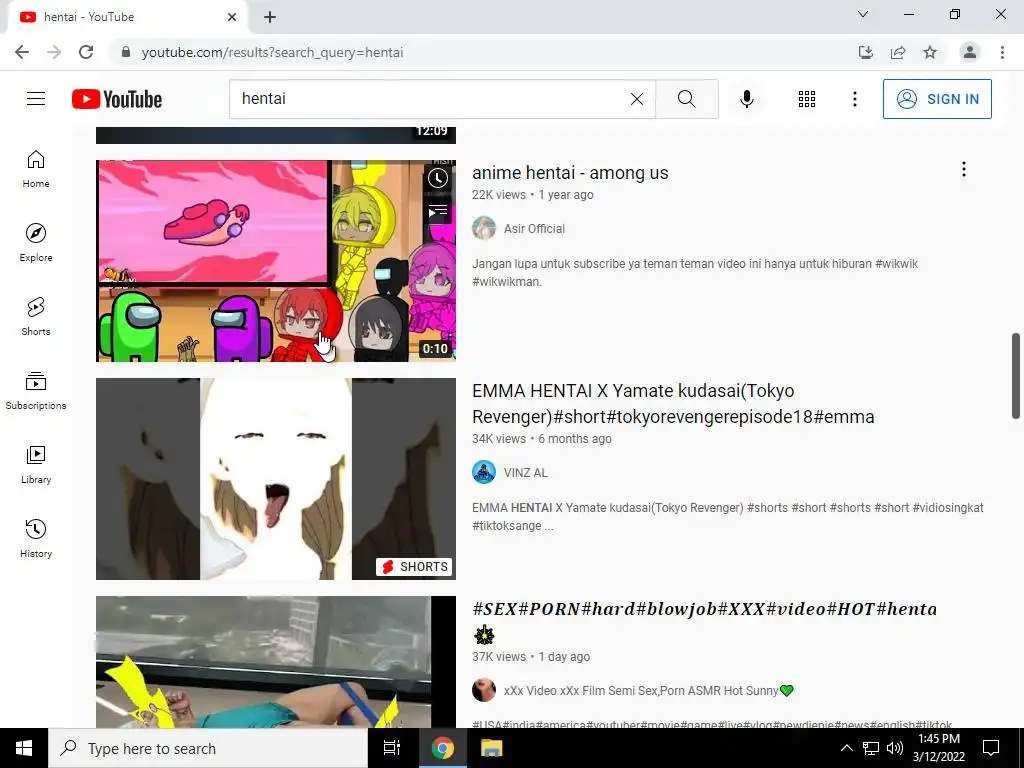1024x768 pixels.
Task: Open Explore in the sidebar
Action: (x=36, y=243)
